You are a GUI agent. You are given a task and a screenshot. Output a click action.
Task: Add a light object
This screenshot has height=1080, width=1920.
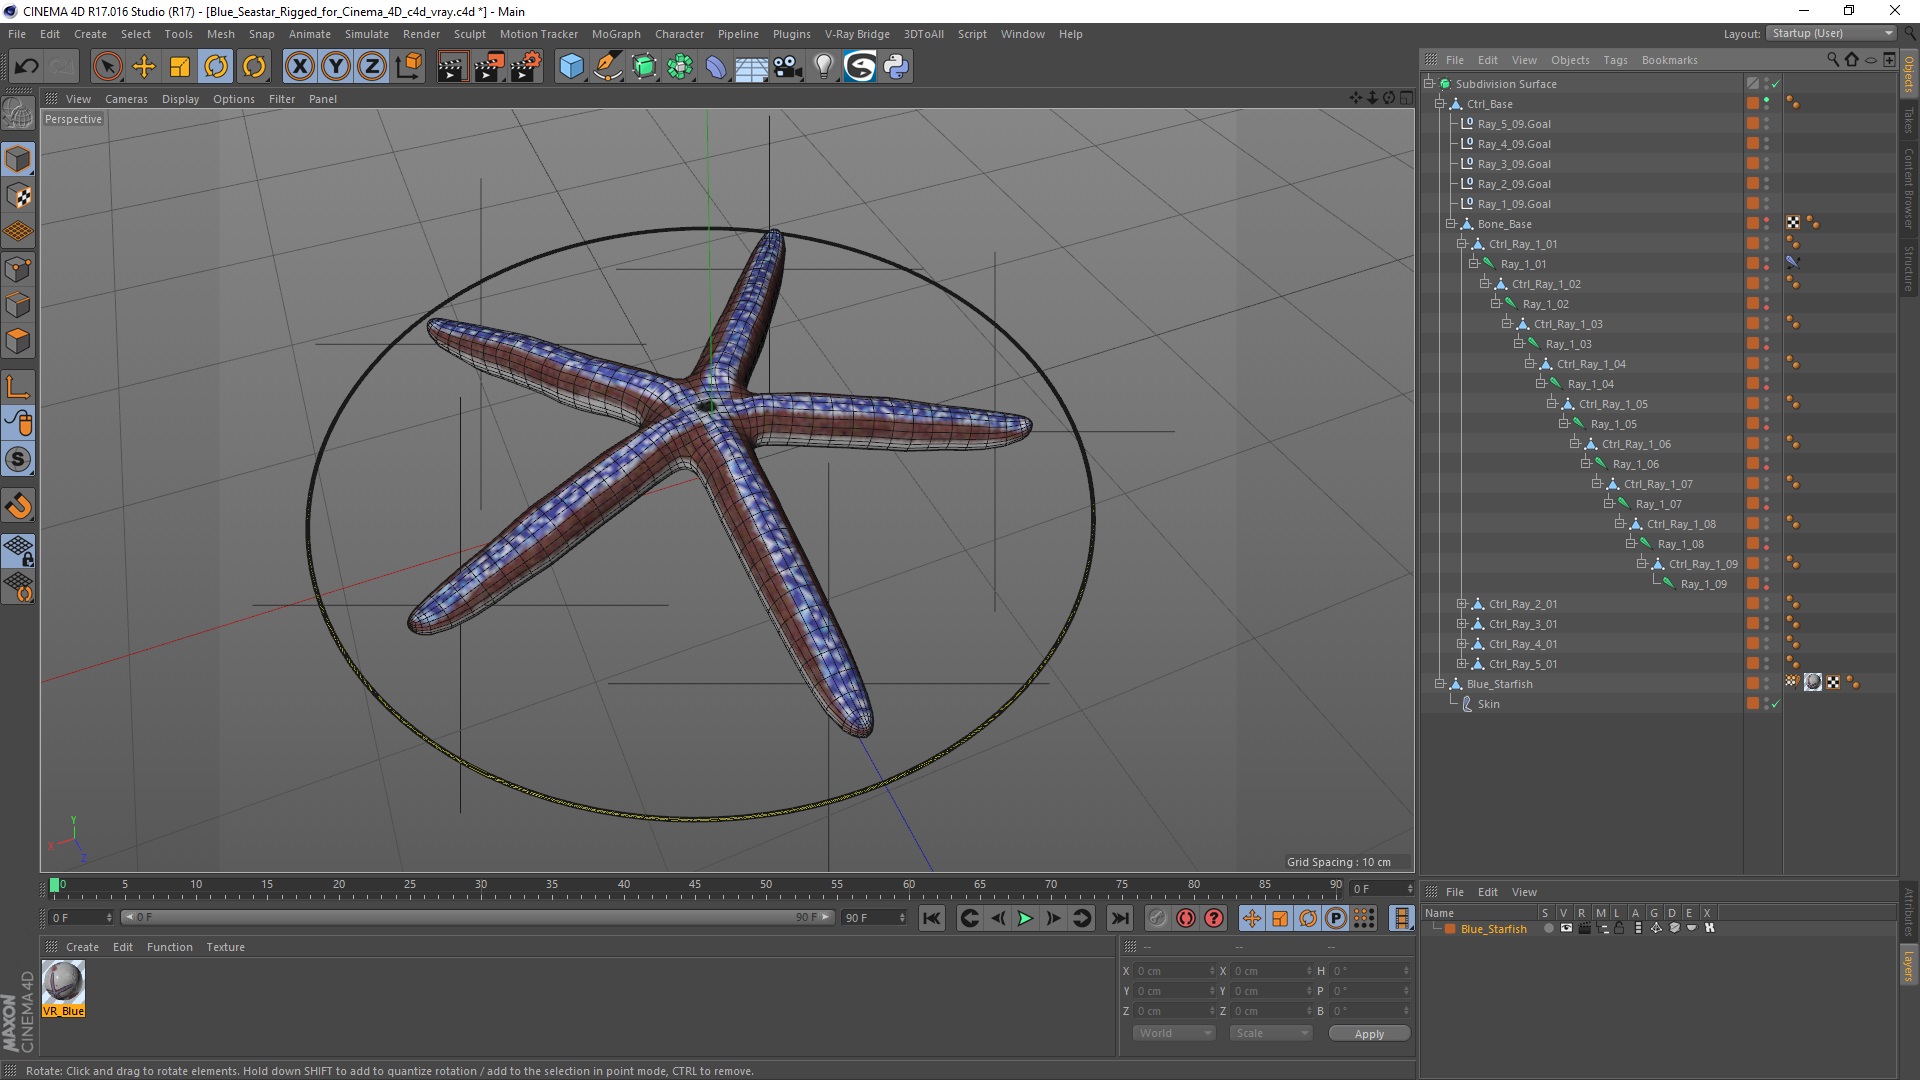click(823, 67)
